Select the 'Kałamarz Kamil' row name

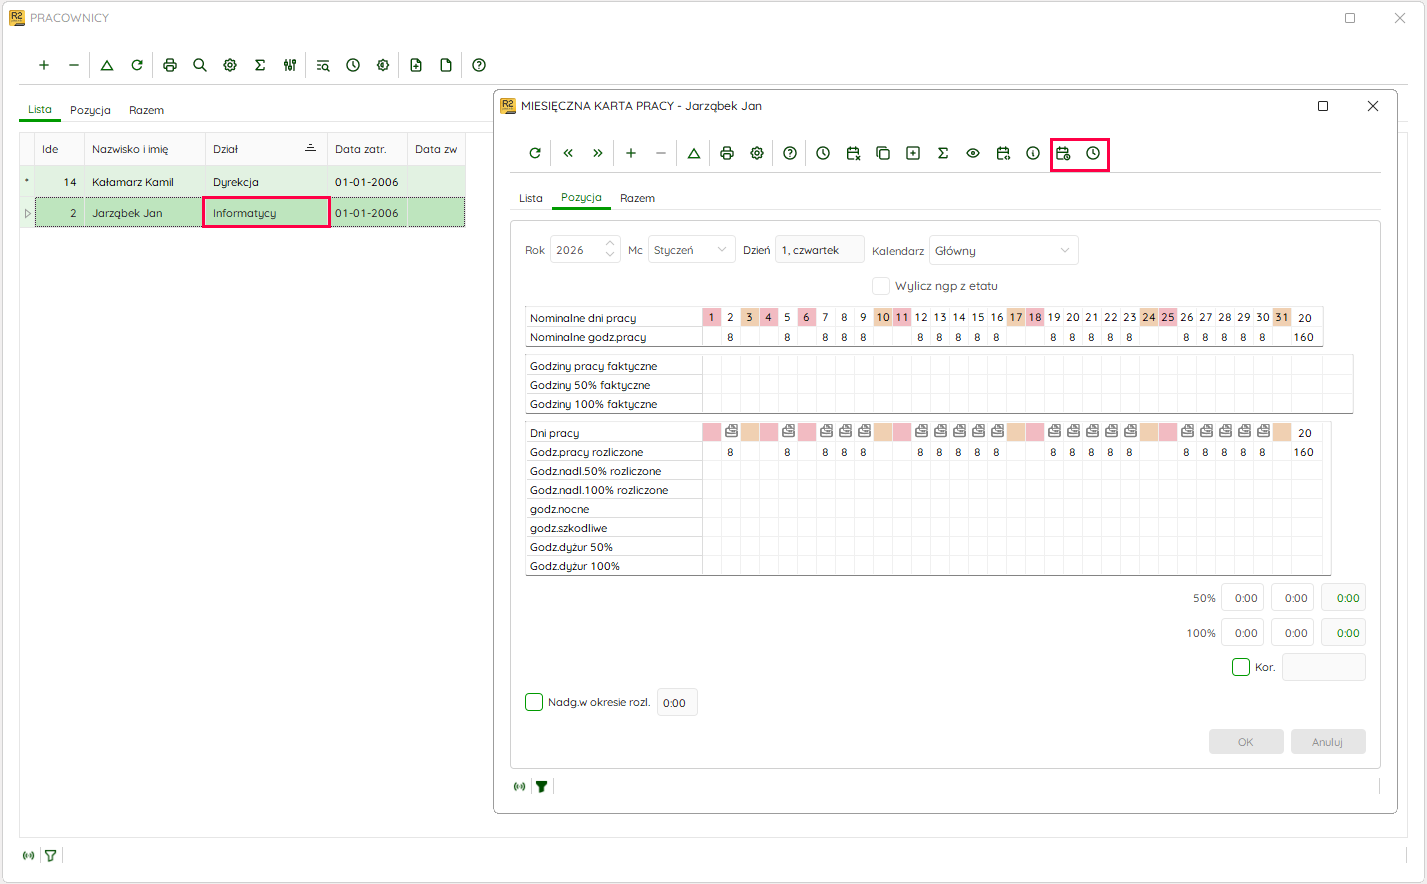[133, 182]
